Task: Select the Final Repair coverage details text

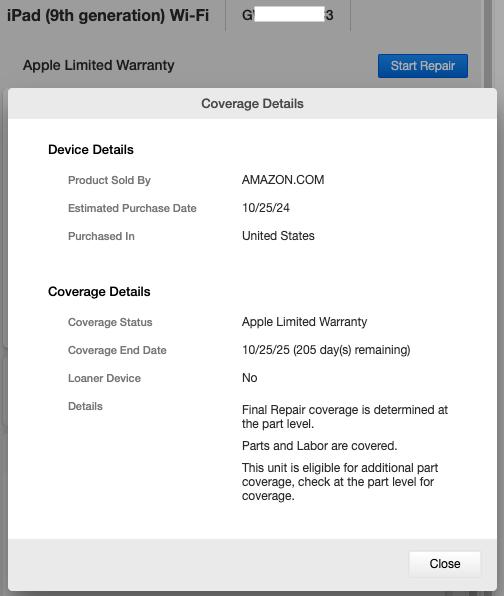Action: tap(345, 417)
